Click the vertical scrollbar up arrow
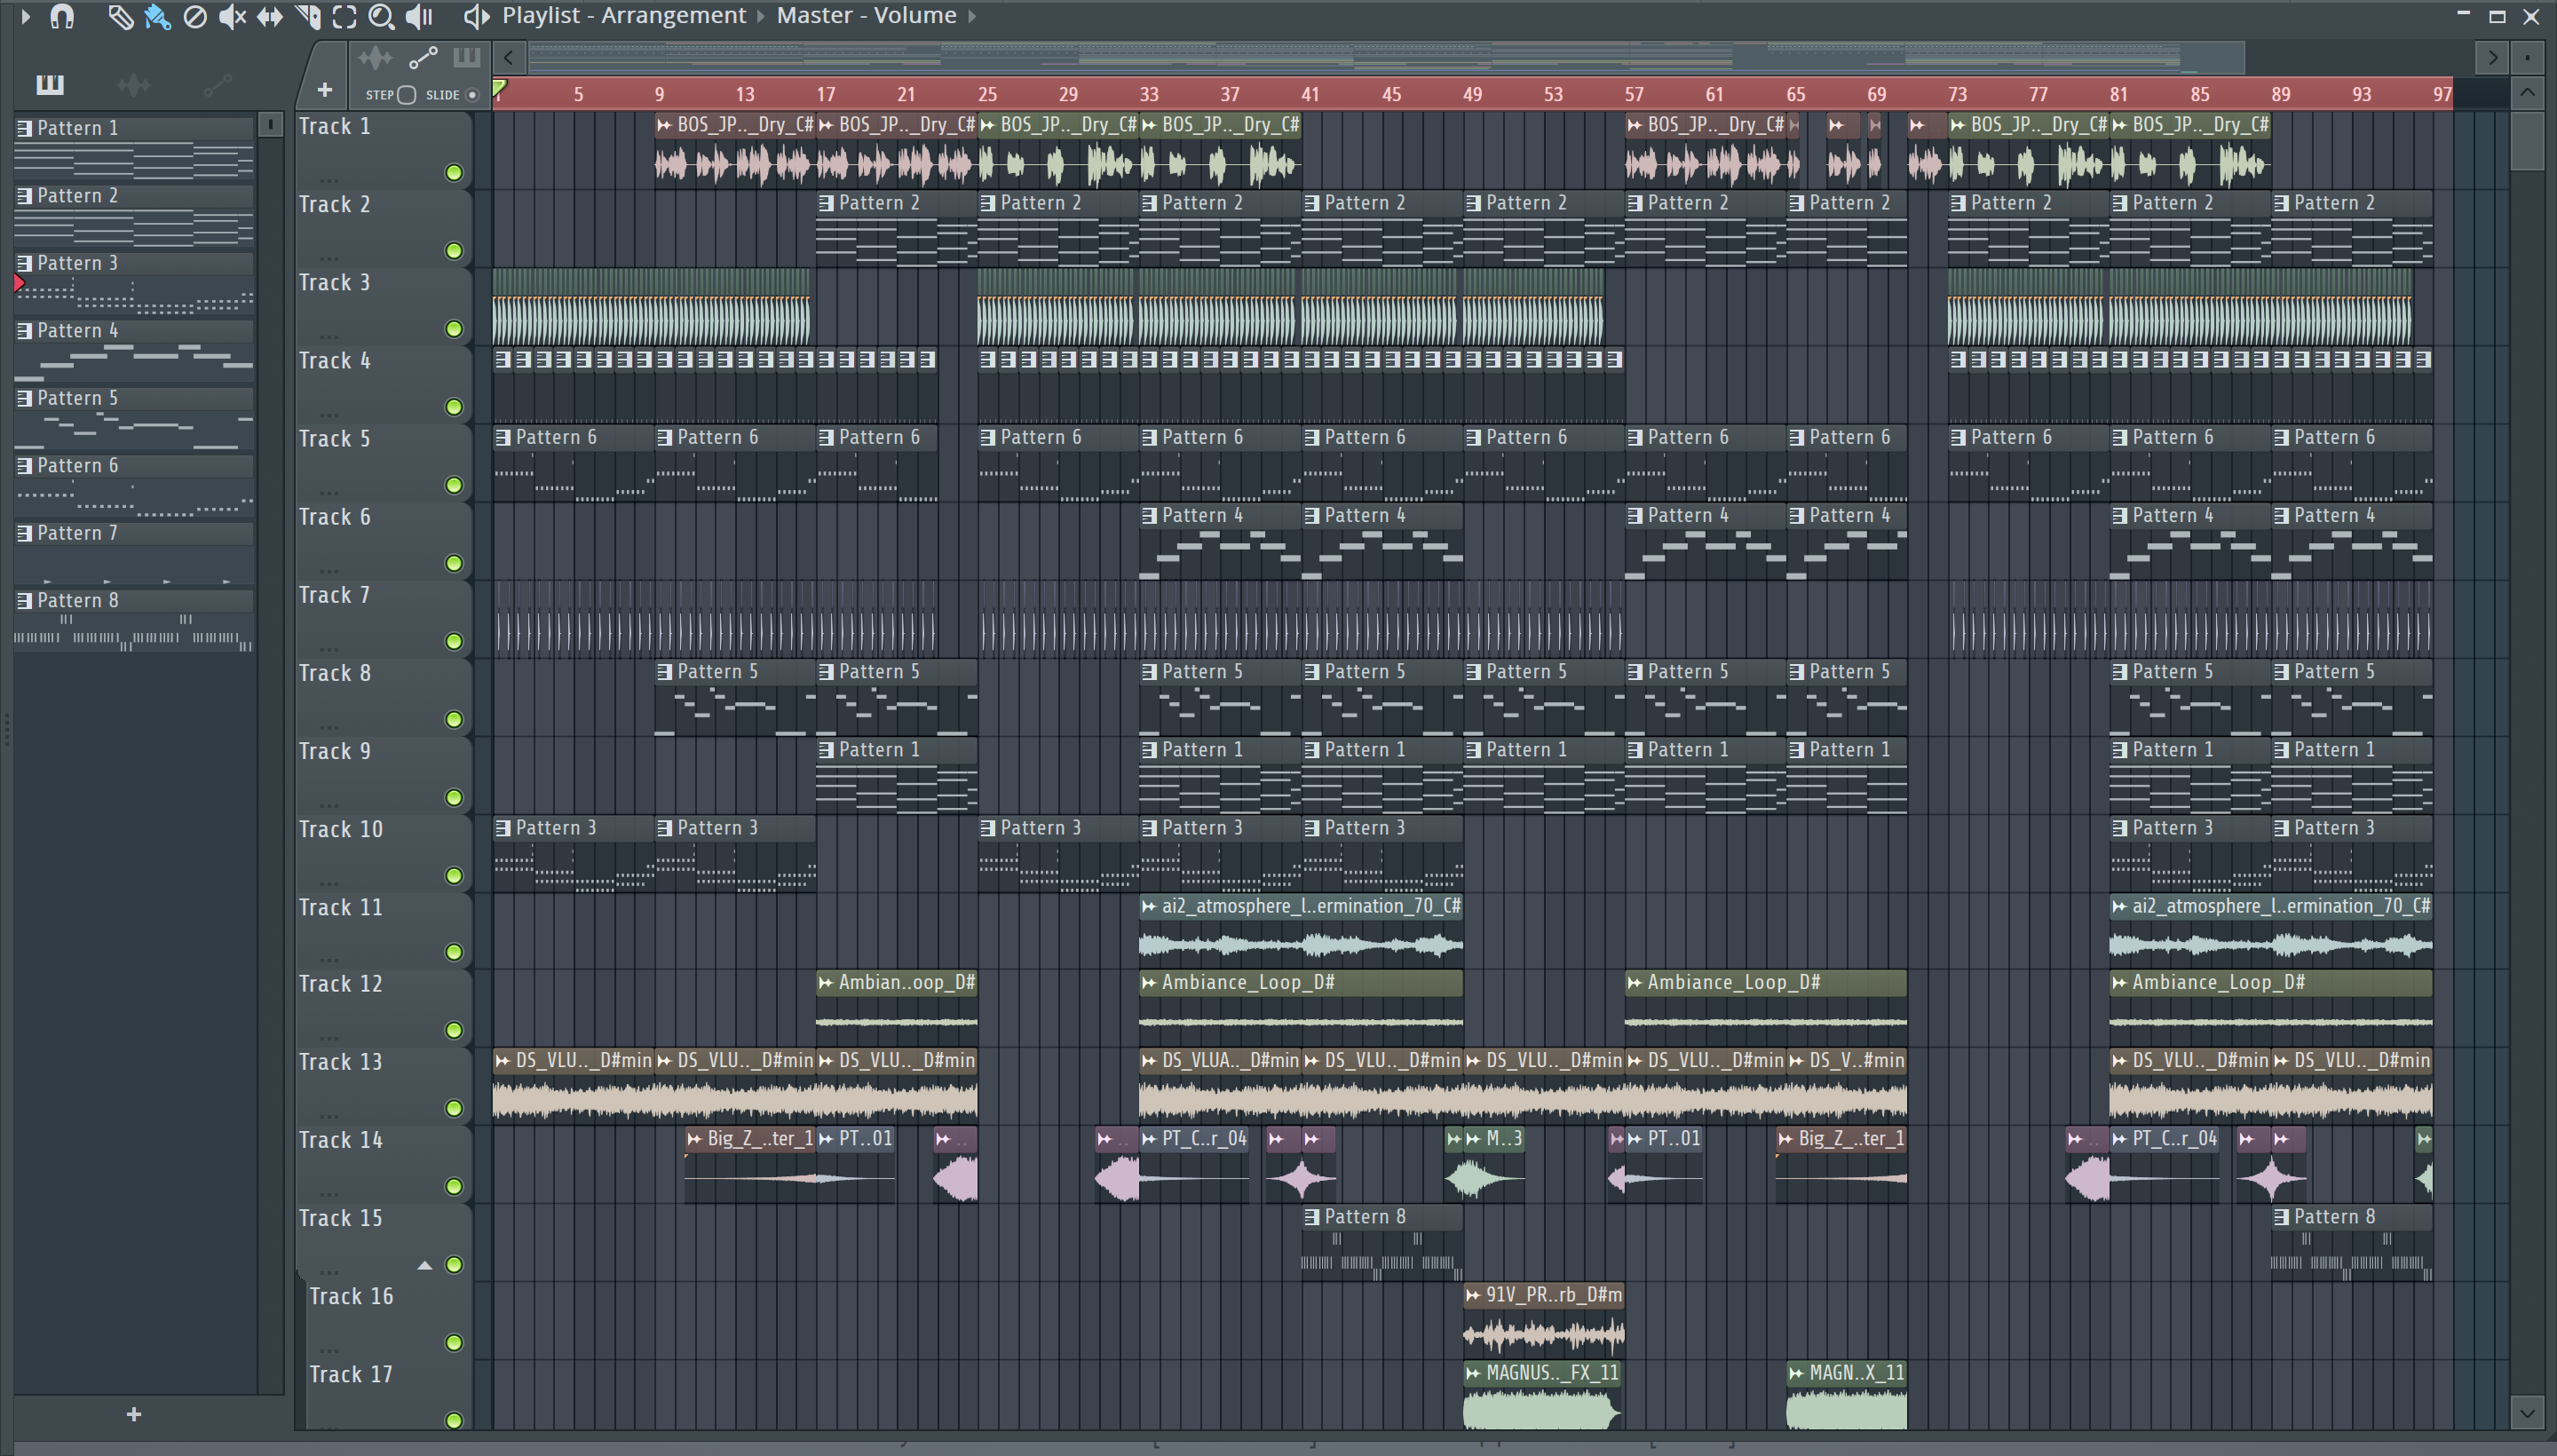The height and width of the screenshot is (1456, 2557). 2528,94
